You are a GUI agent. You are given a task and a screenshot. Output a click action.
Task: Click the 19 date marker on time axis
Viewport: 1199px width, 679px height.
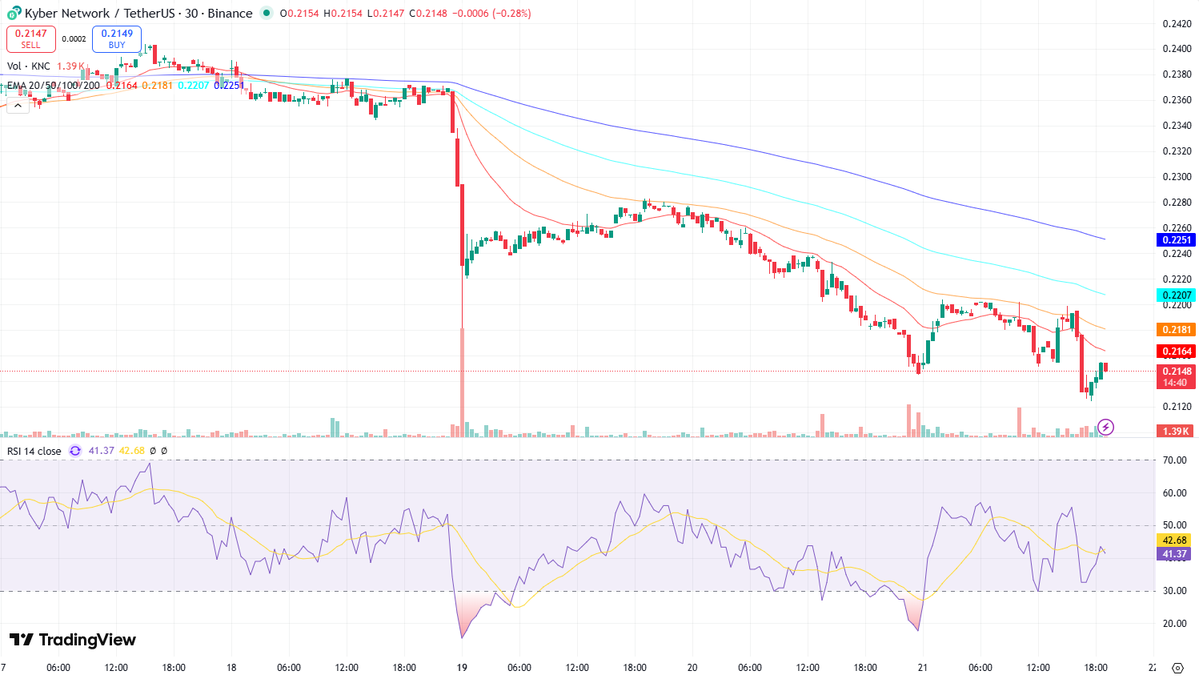pos(462,667)
